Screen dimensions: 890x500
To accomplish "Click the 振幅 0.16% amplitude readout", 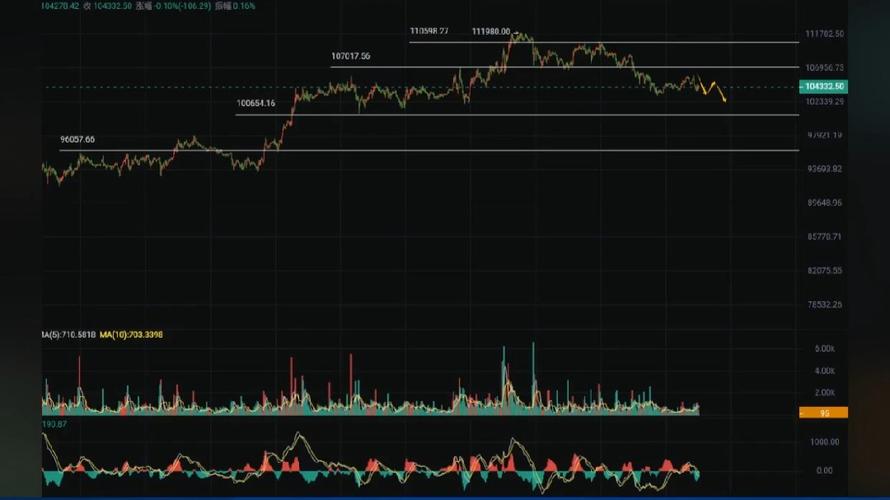I will click(235, 6).
